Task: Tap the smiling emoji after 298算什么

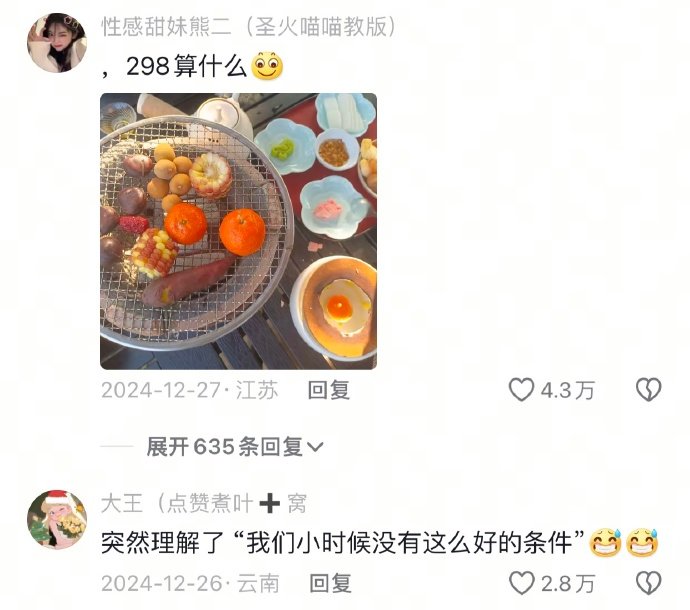Action: point(267,66)
